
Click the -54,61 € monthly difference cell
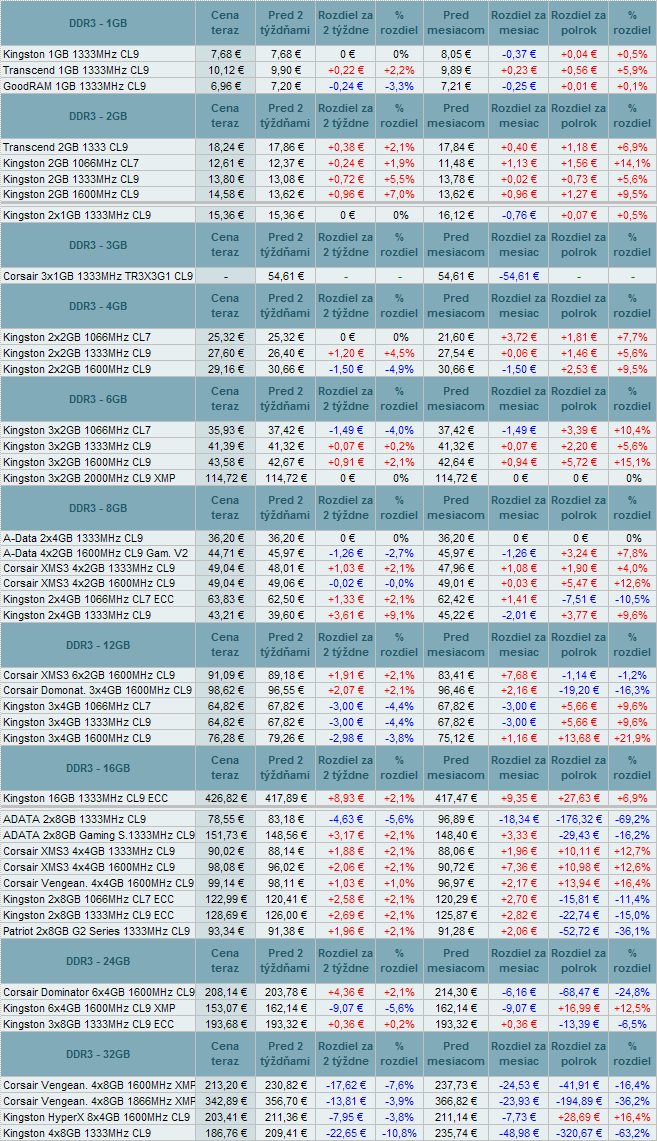point(519,277)
